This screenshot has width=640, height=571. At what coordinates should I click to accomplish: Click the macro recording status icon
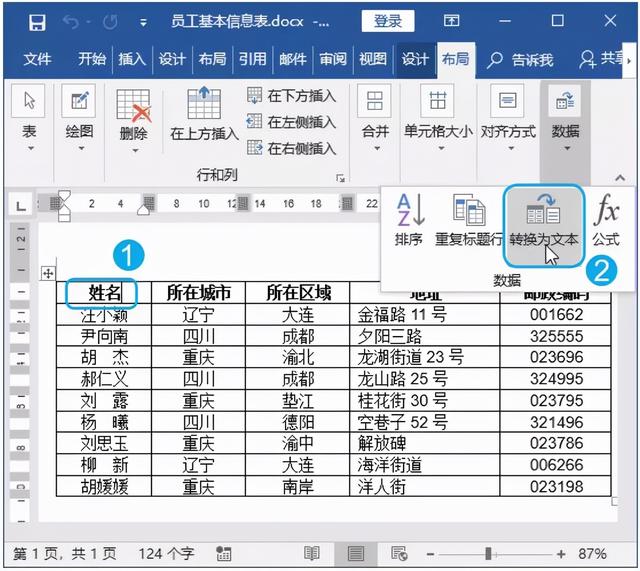[224, 554]
